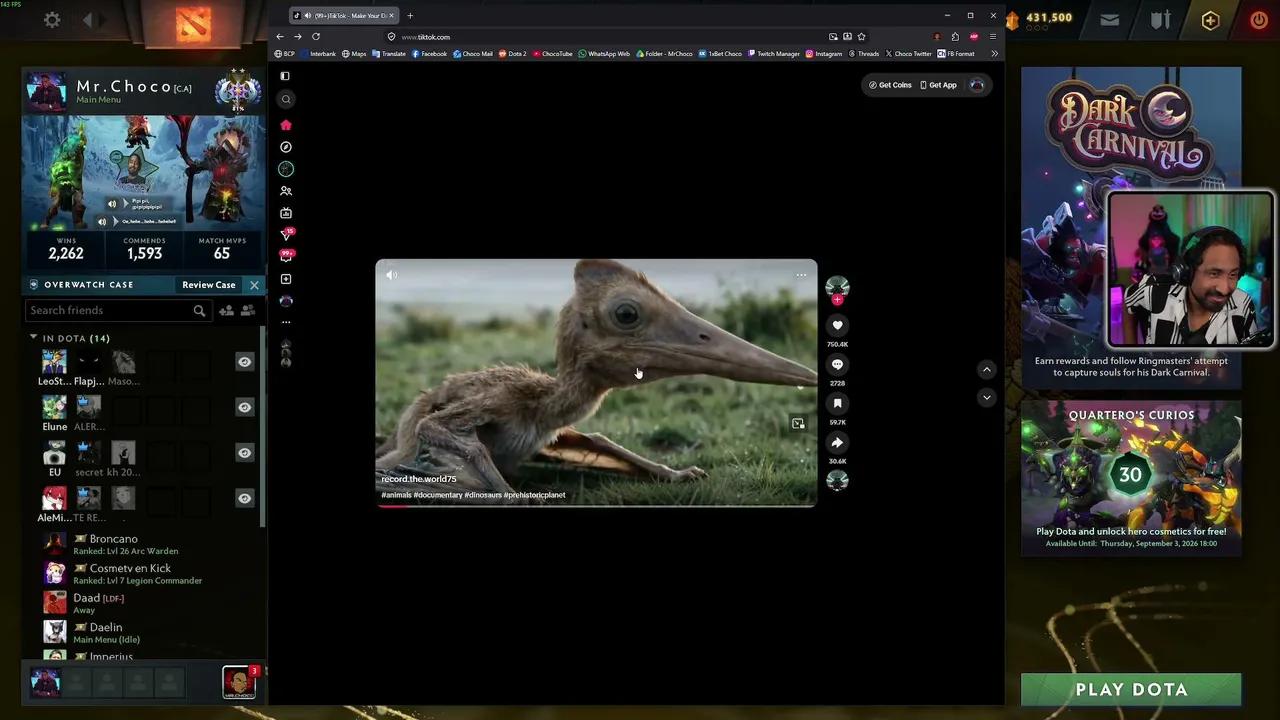Viewport: 1280px width, 720px height.
Task: Open the Quartero's Curios promo
Action: tap(1131, 477)
